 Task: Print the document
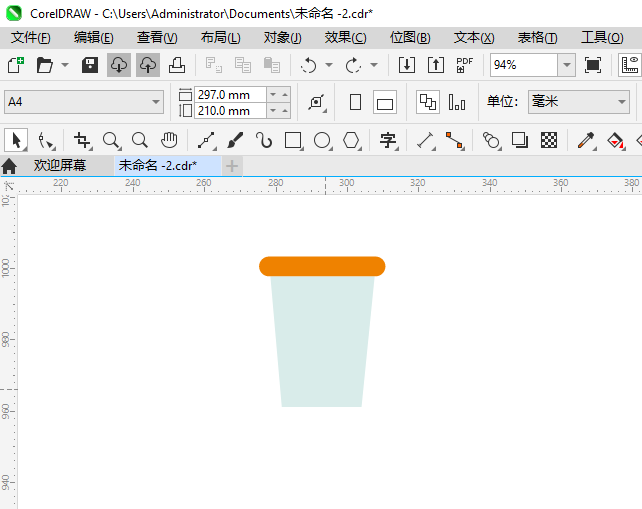pyautogui.click(x=177, y=65)
